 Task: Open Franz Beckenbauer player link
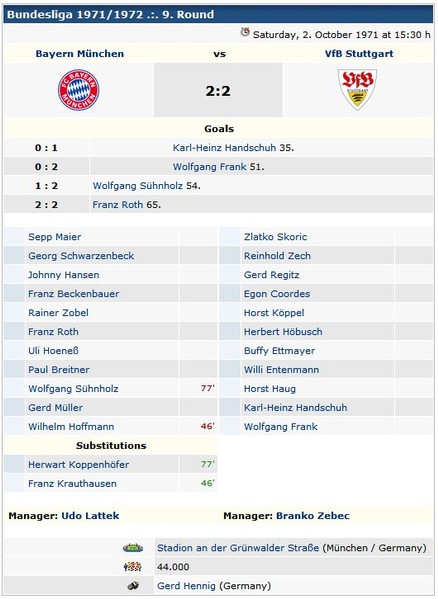point(74,294)
